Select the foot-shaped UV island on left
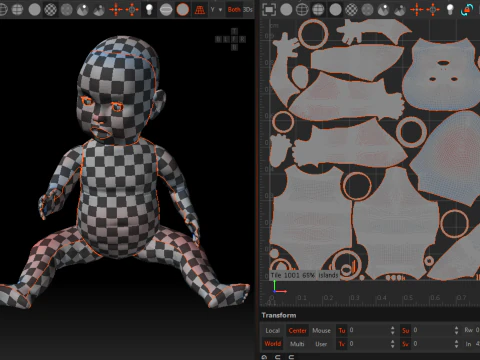480x360 pixels. 281,150
